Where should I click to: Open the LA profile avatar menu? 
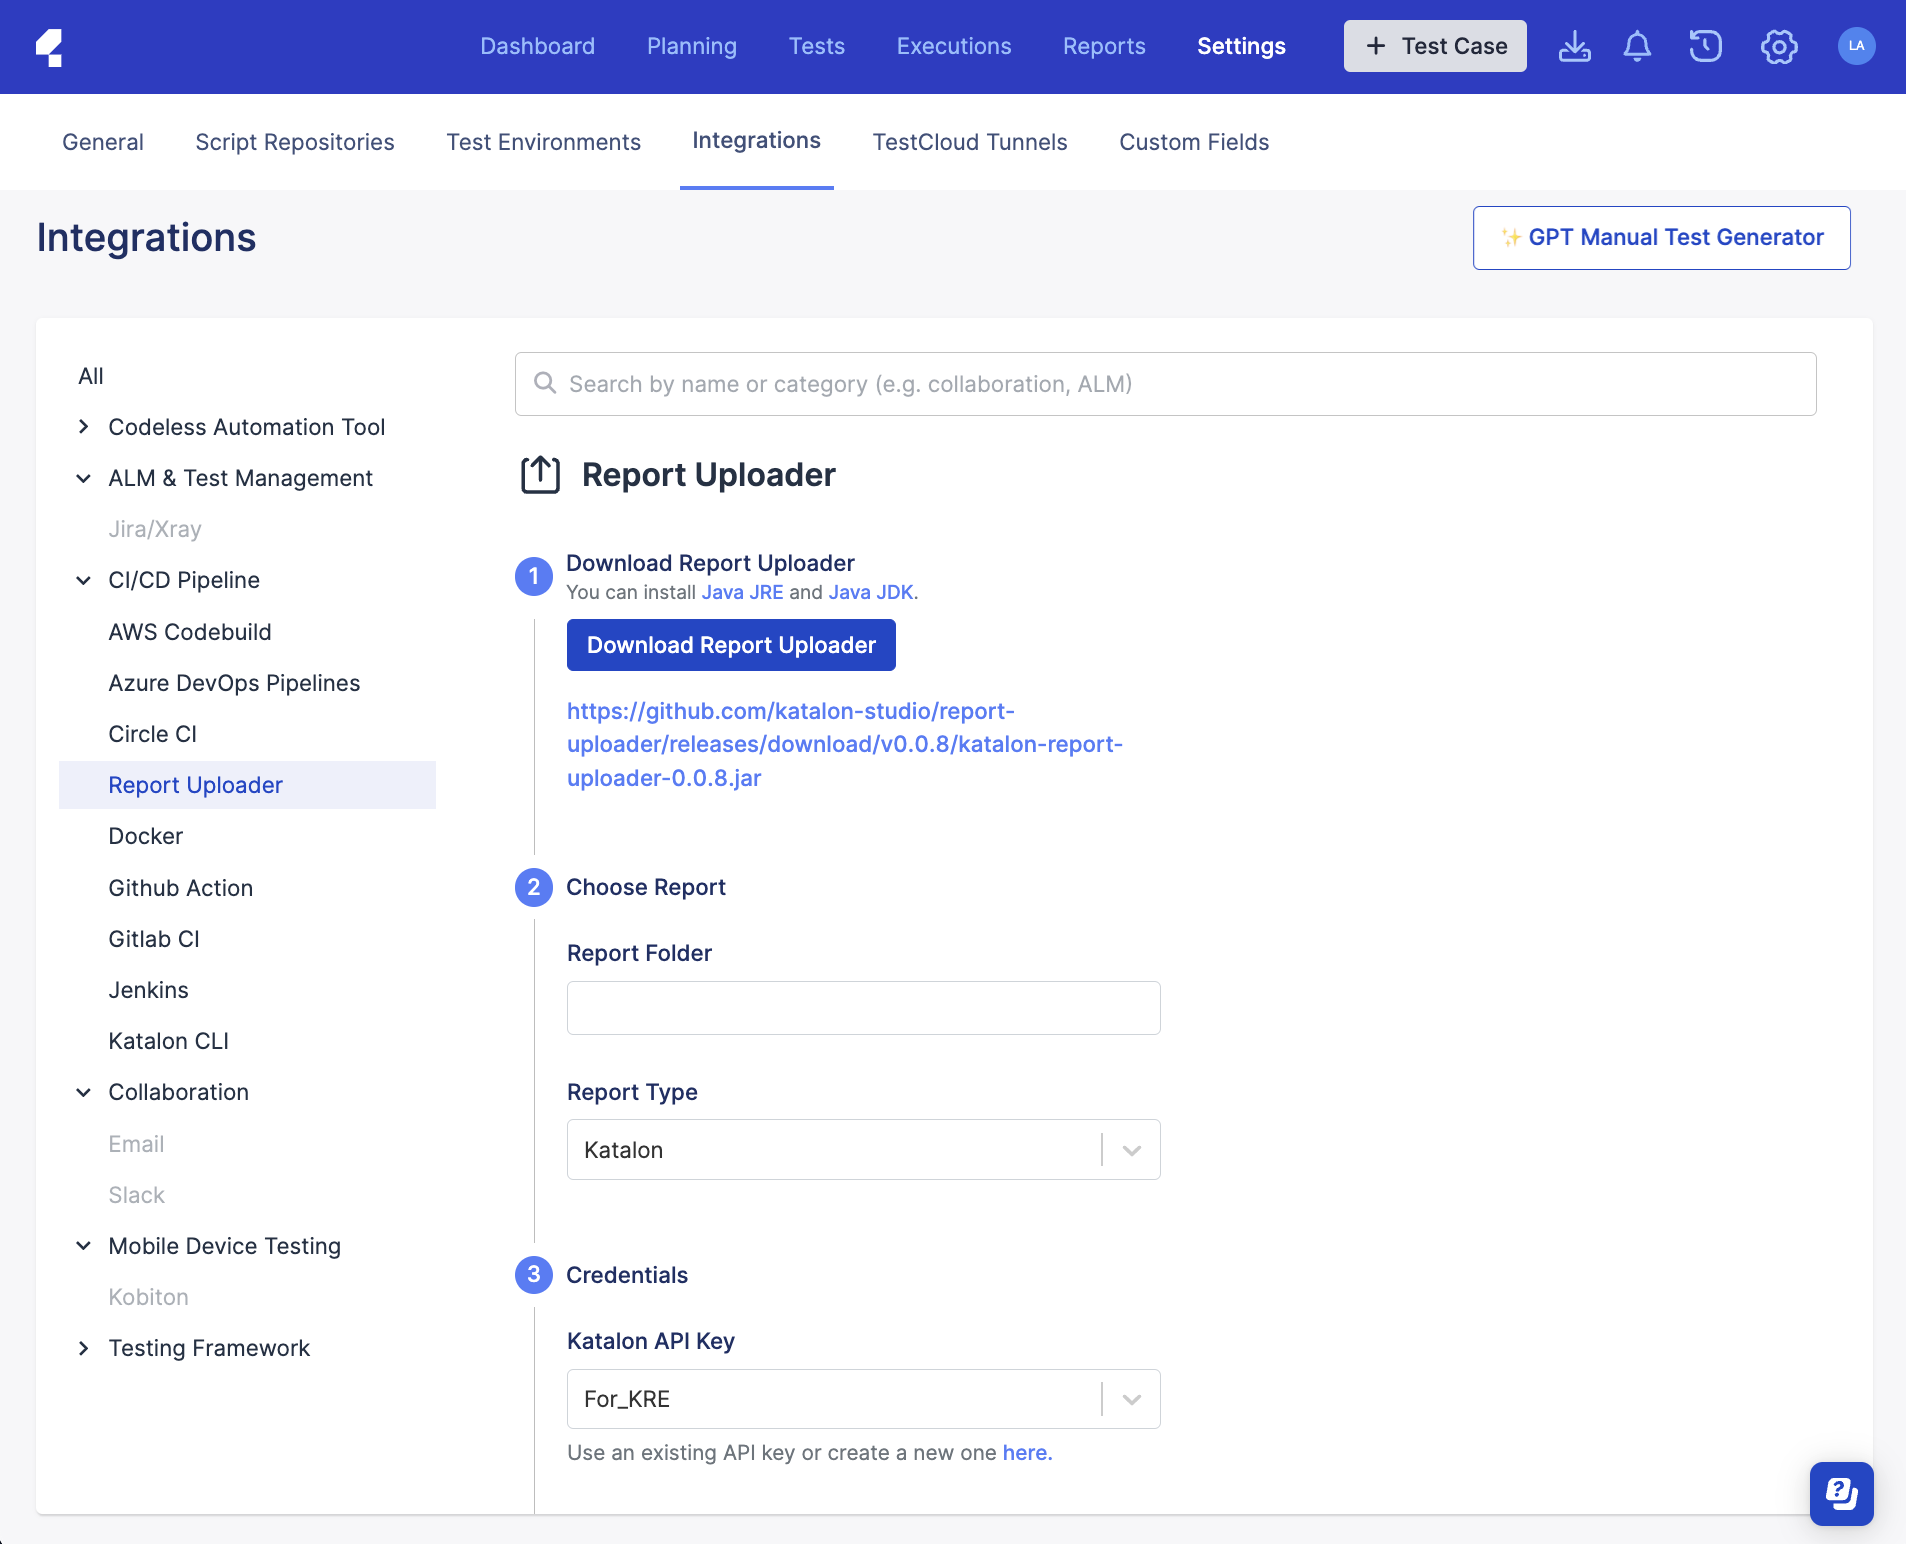coord(1856,46)
